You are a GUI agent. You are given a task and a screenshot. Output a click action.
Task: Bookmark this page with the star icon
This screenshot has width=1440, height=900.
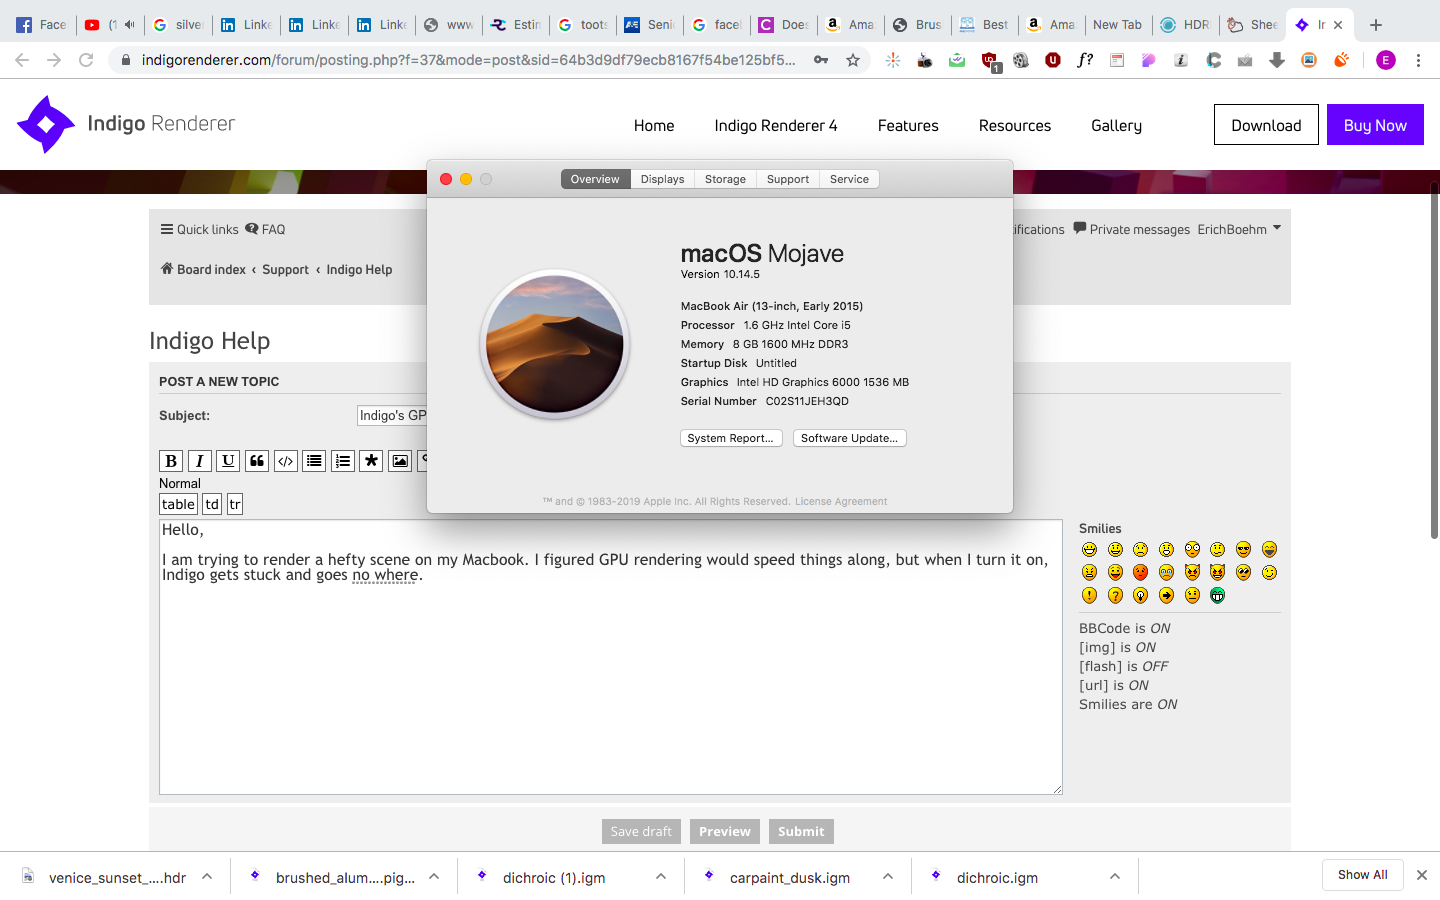tap(853, 60)
